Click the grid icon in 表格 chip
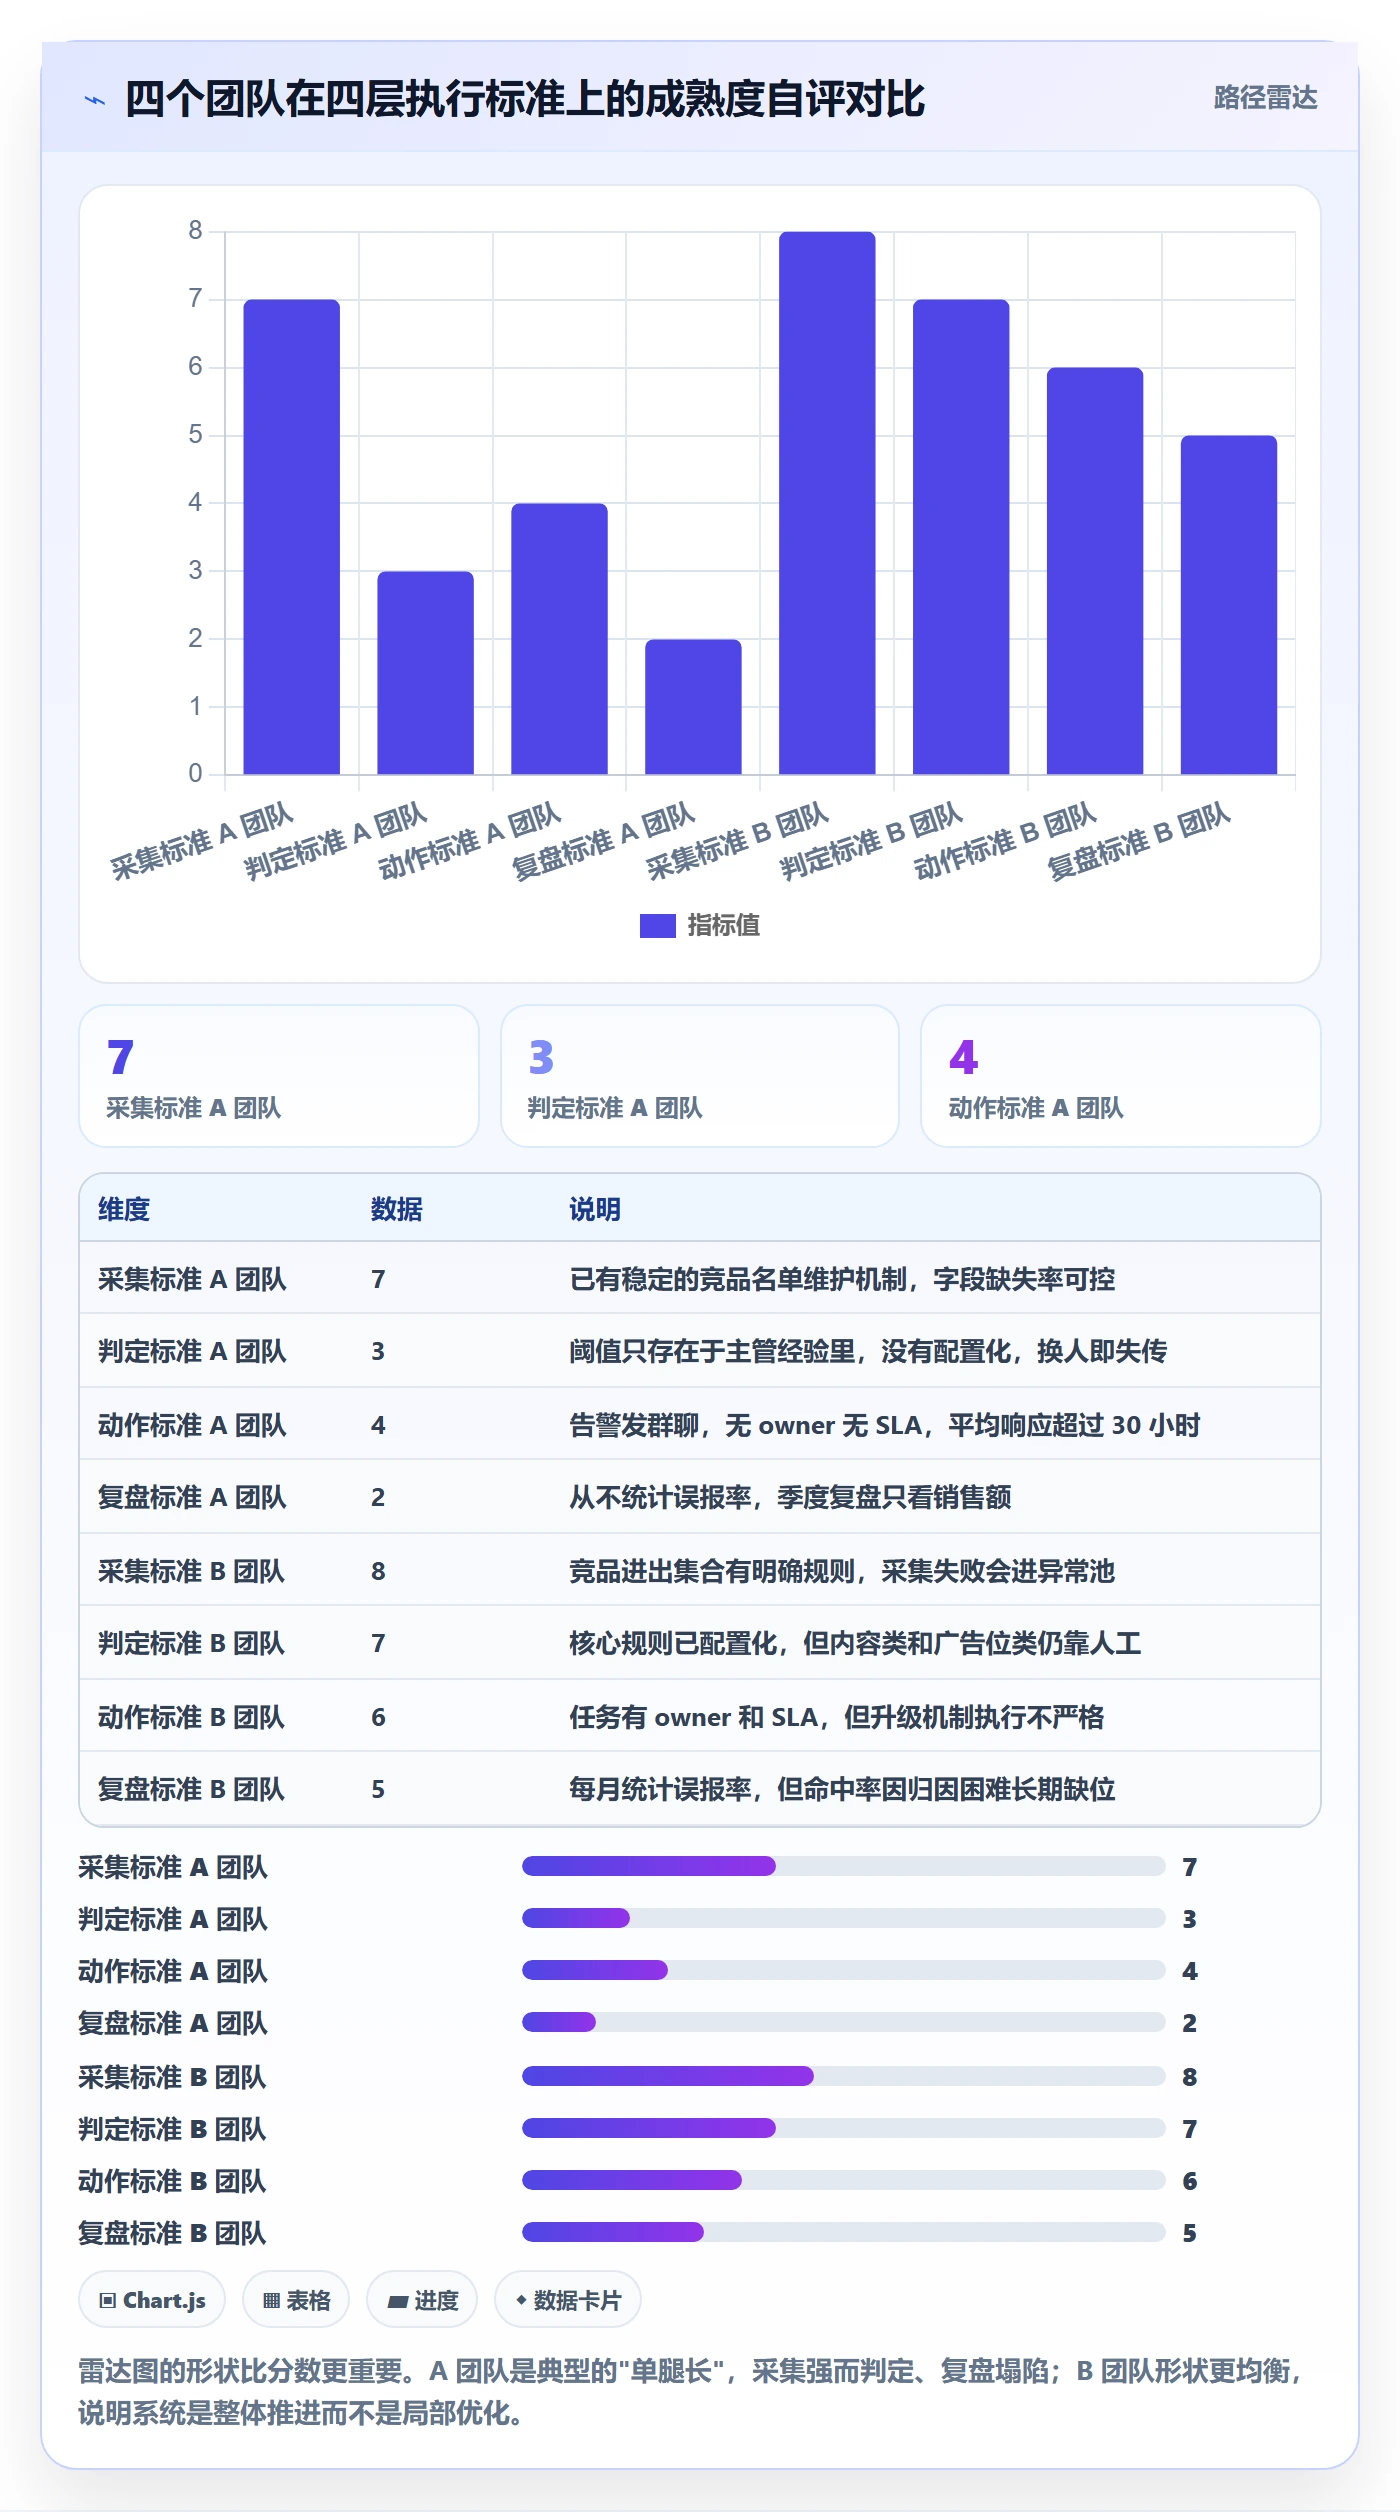Screen dimensions: 1400x2512 (x=271, y=2301)
